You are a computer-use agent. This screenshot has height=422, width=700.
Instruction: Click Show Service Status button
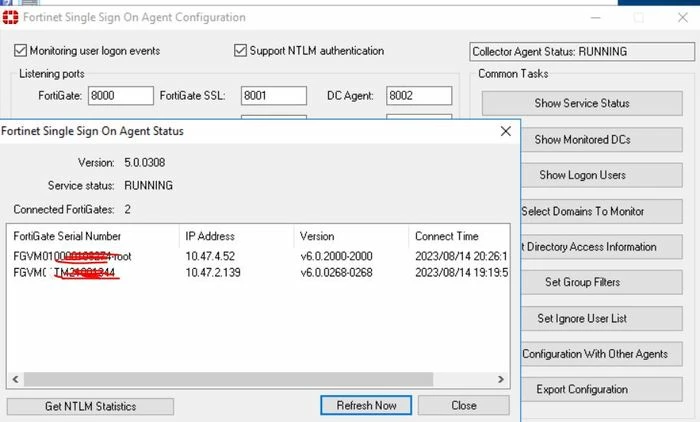click(582, 103)
